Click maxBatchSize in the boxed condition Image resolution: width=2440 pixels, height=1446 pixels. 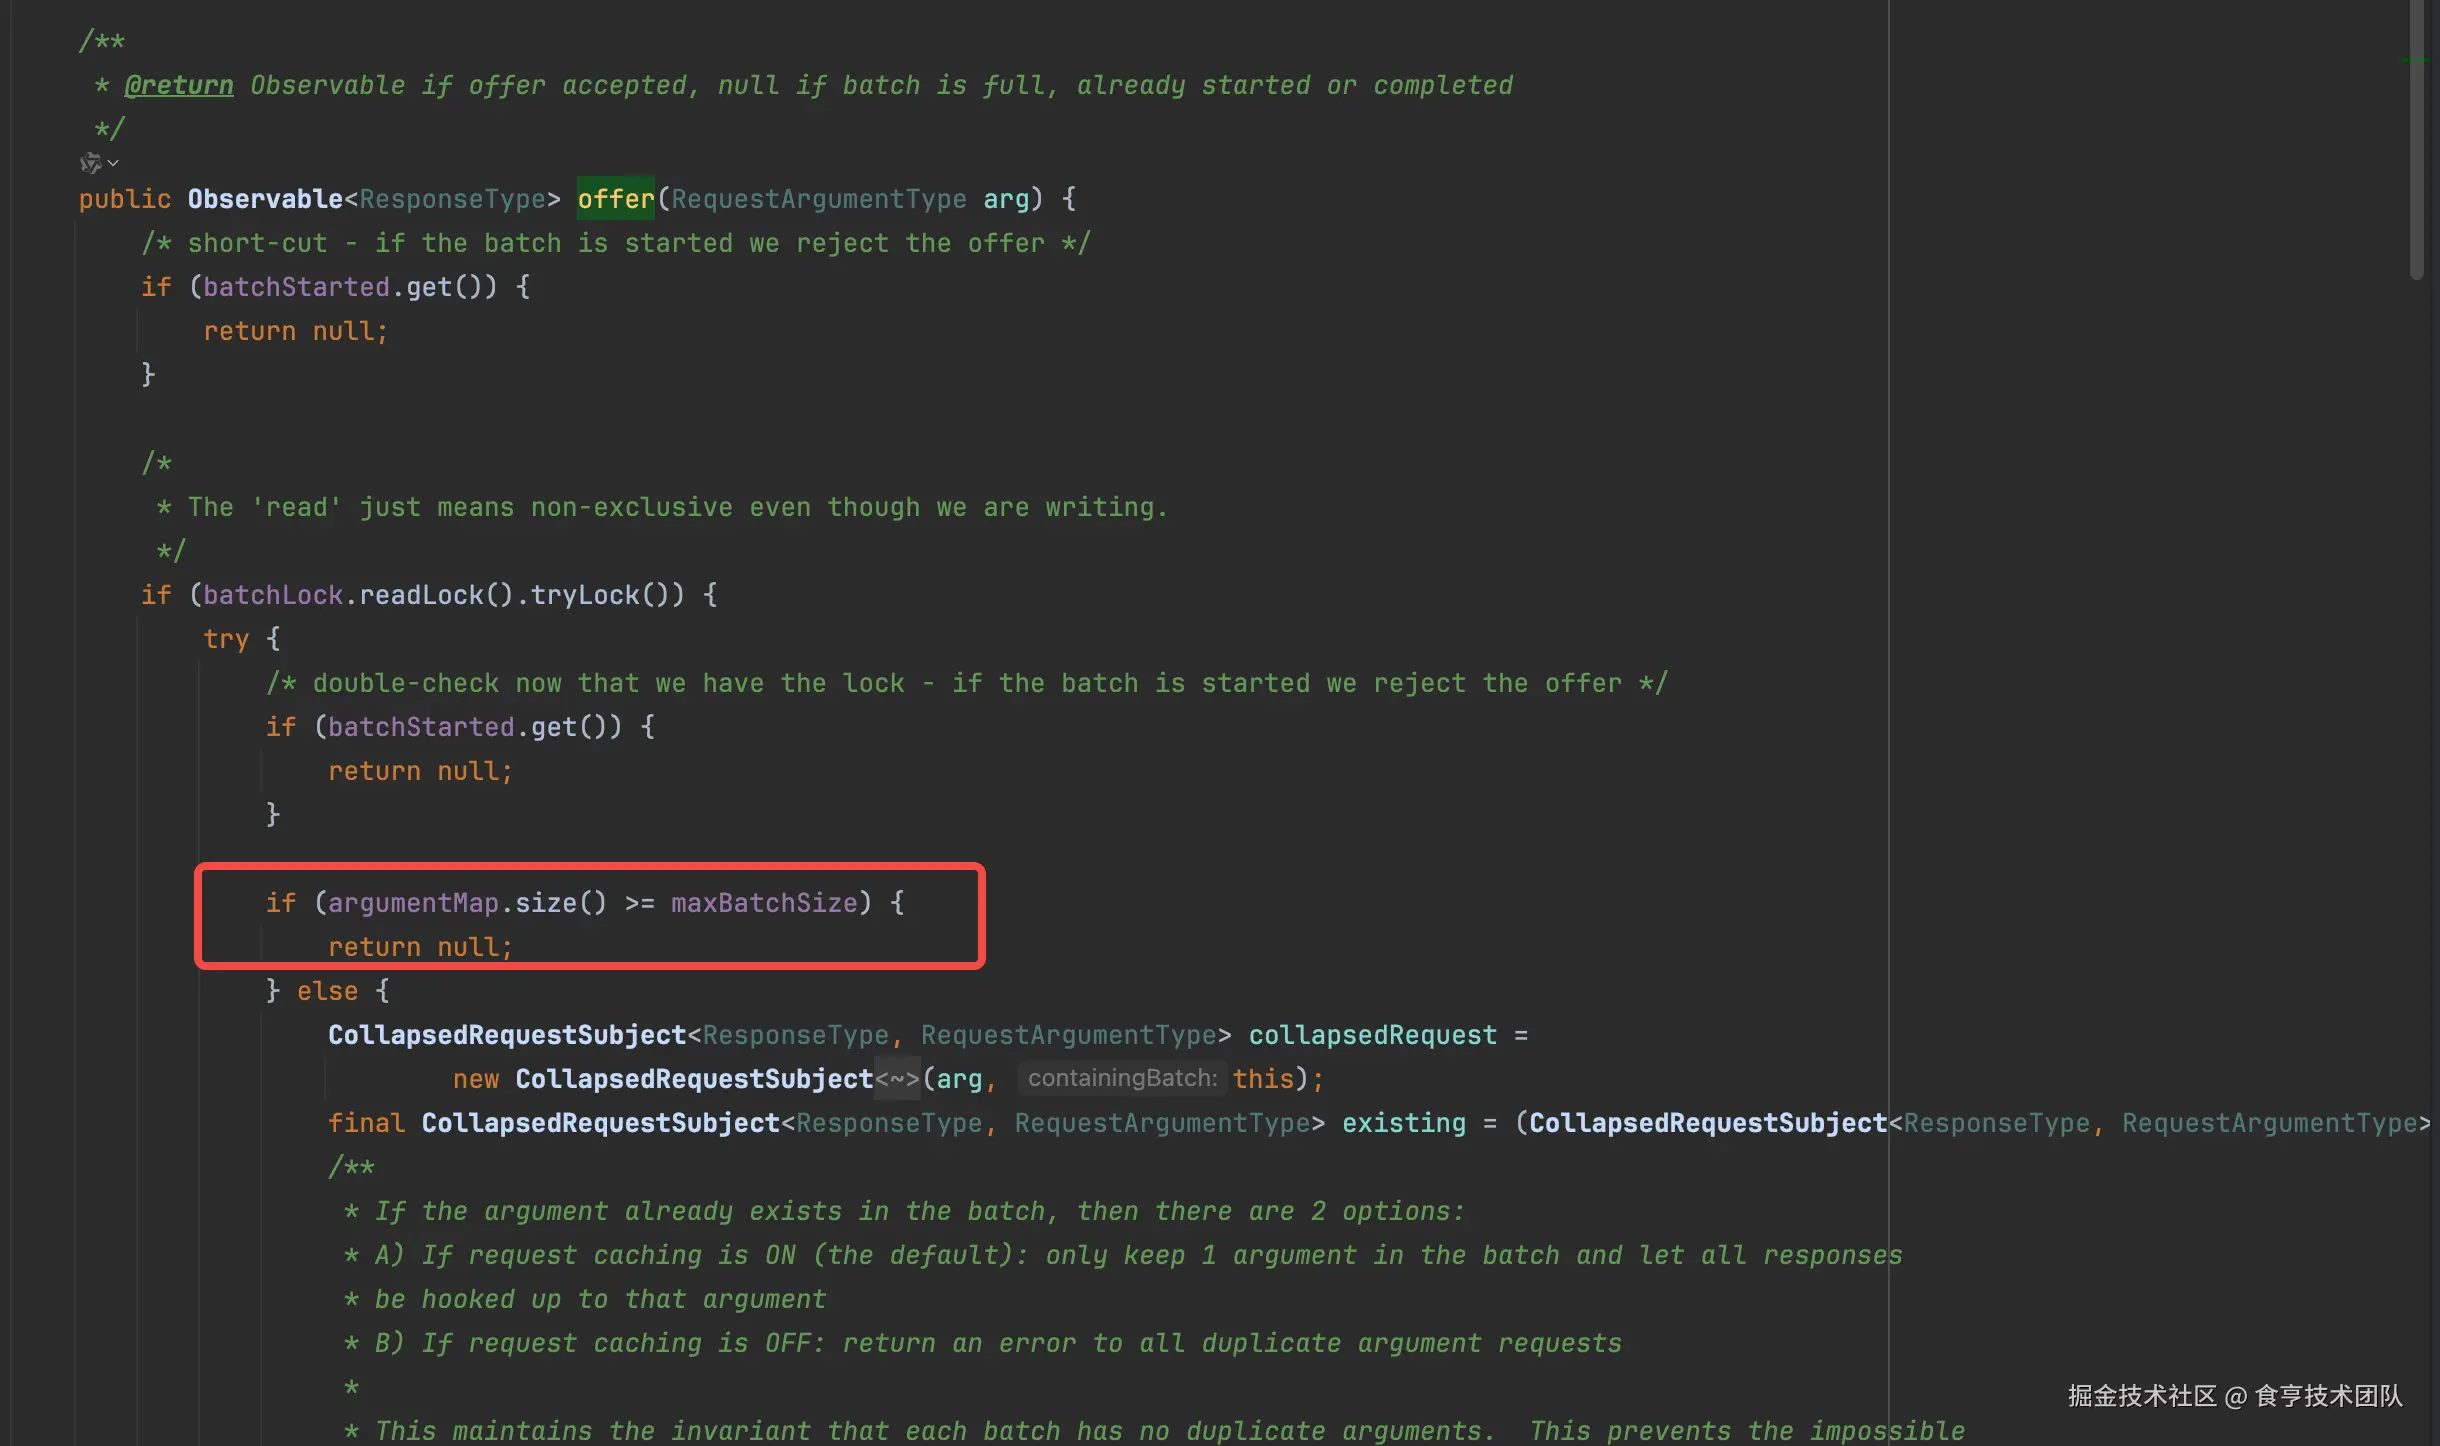click(x=764, y=903)
